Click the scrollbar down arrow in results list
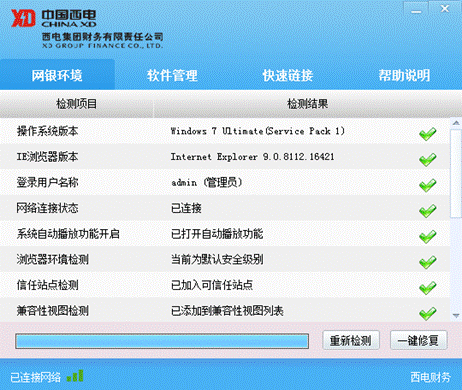The width and height of the screenshot is (462, 390). [456, 315]
